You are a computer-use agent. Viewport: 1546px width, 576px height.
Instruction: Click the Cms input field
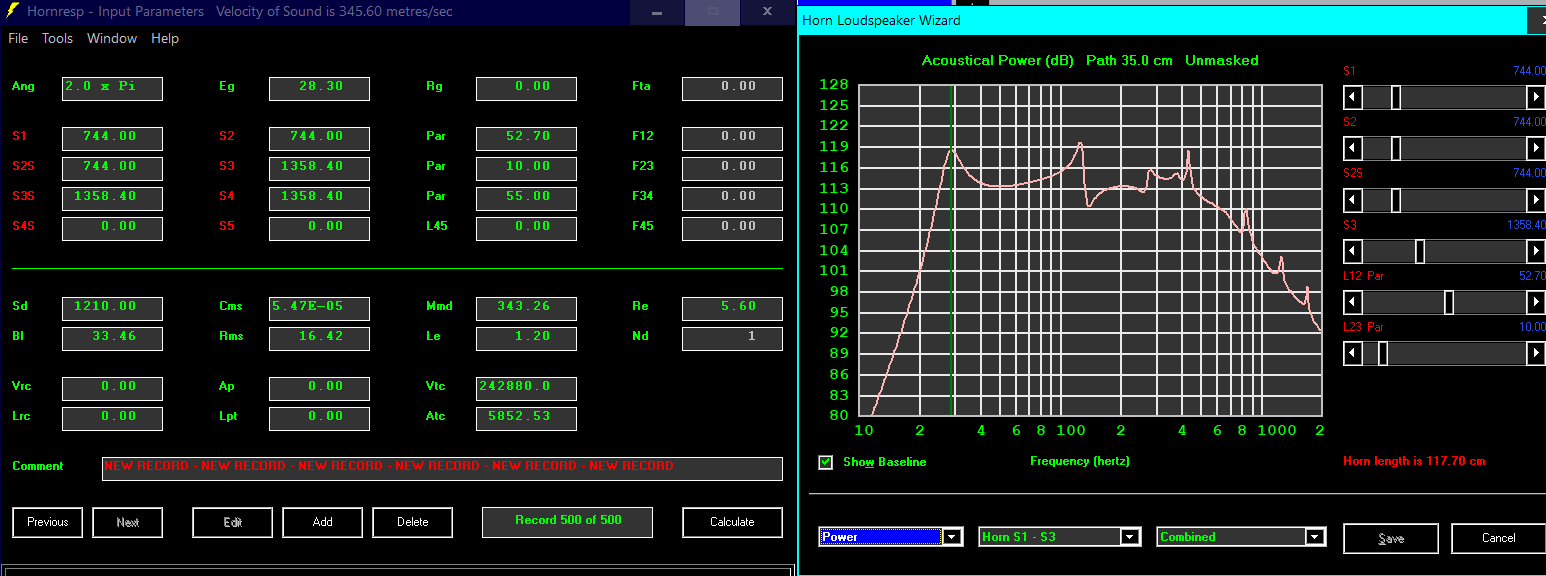tap(319, 308)
